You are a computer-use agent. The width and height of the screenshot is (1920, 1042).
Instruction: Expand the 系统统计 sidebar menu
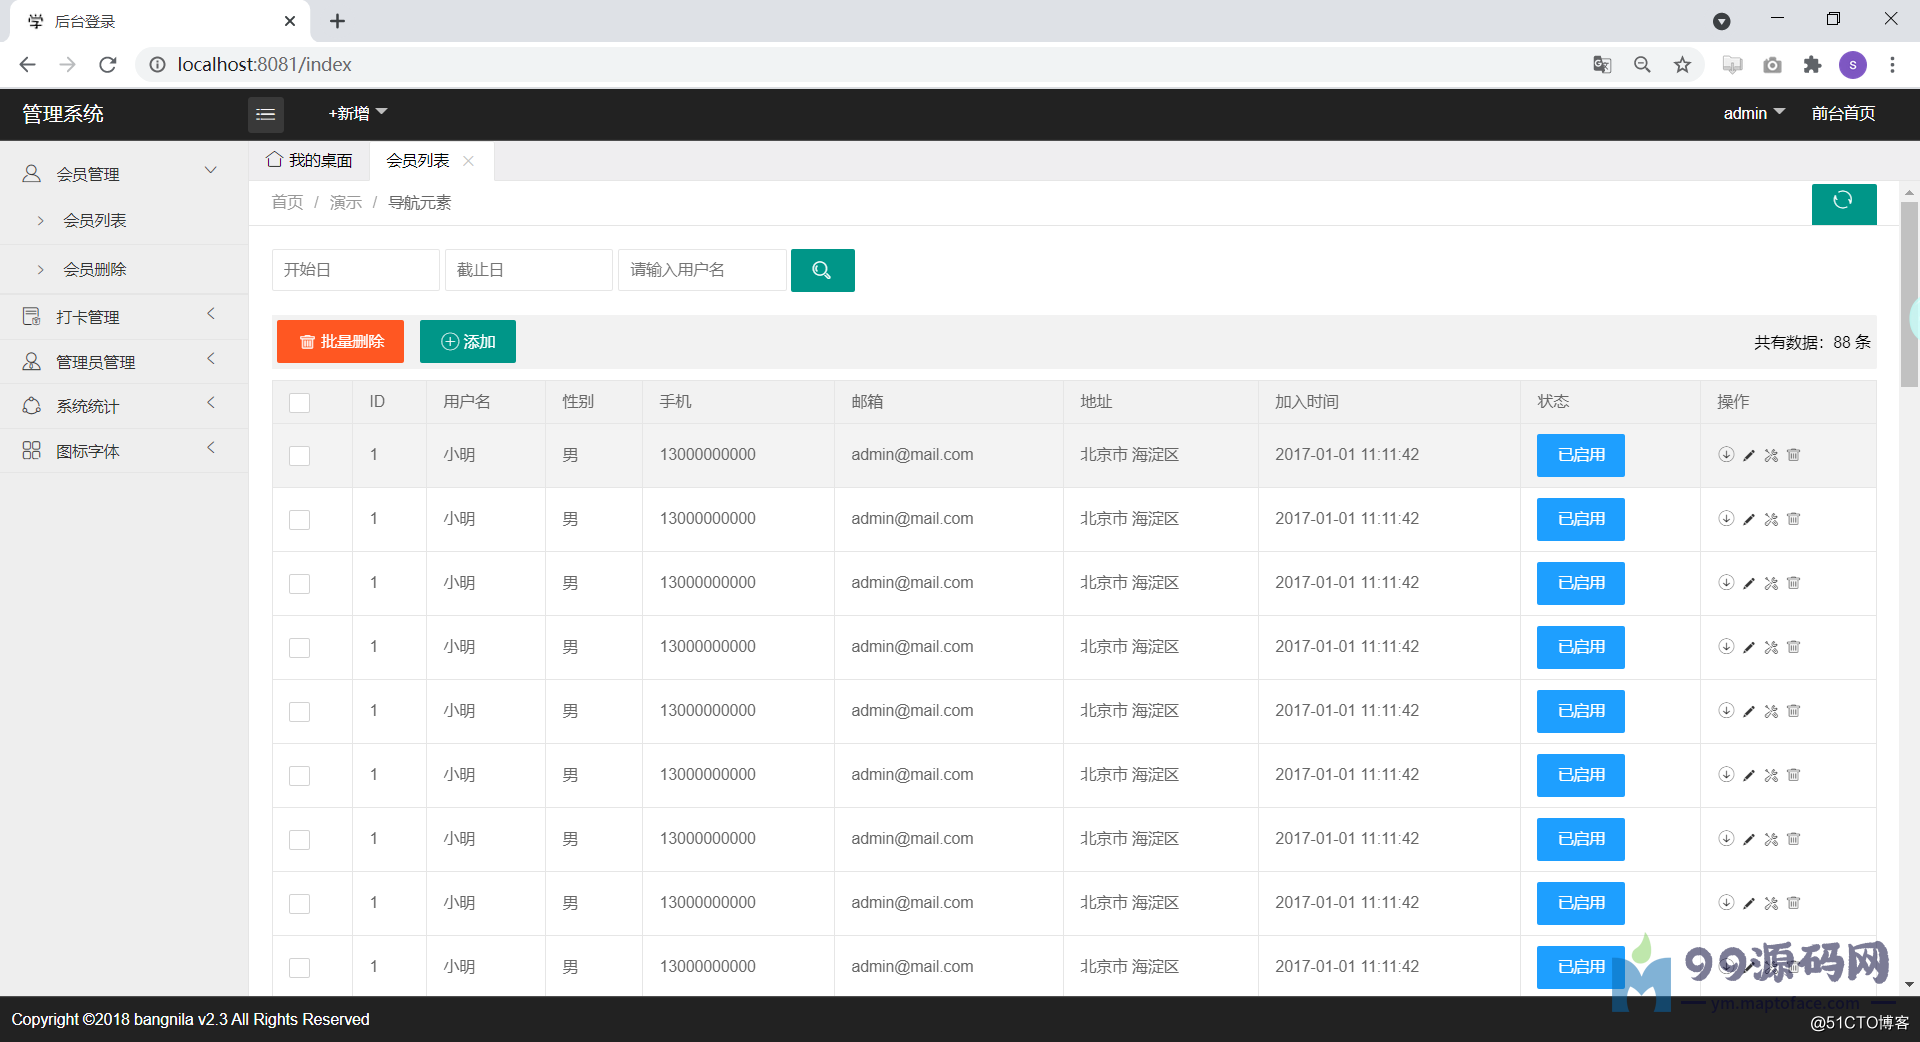124,406
